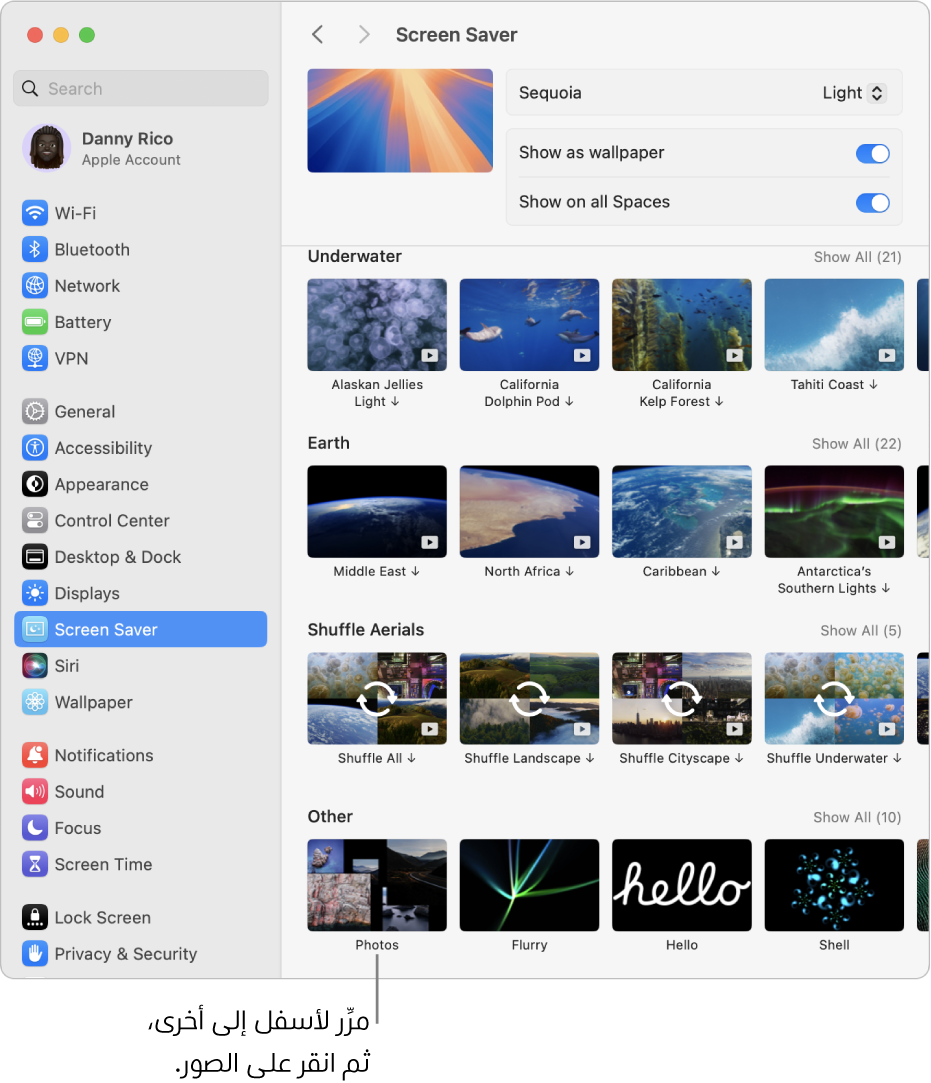
Task: Show all 22 Earth screen savers
Action: 856,443
